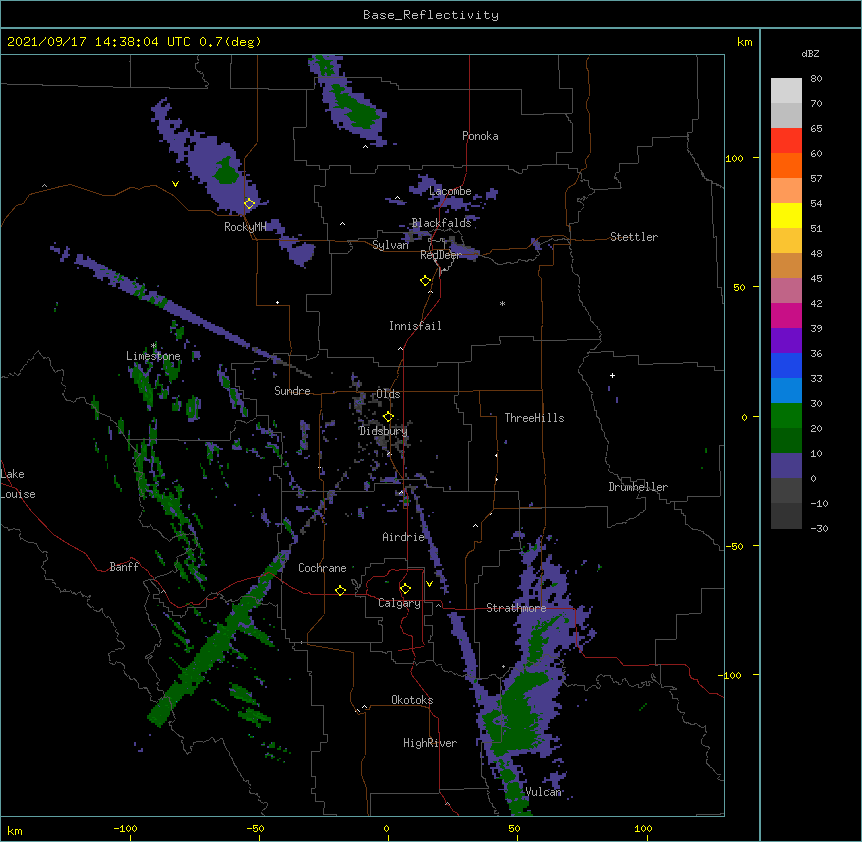Select the Lacombe city label
Screen dimensions: 862x842
coord(450,191)
